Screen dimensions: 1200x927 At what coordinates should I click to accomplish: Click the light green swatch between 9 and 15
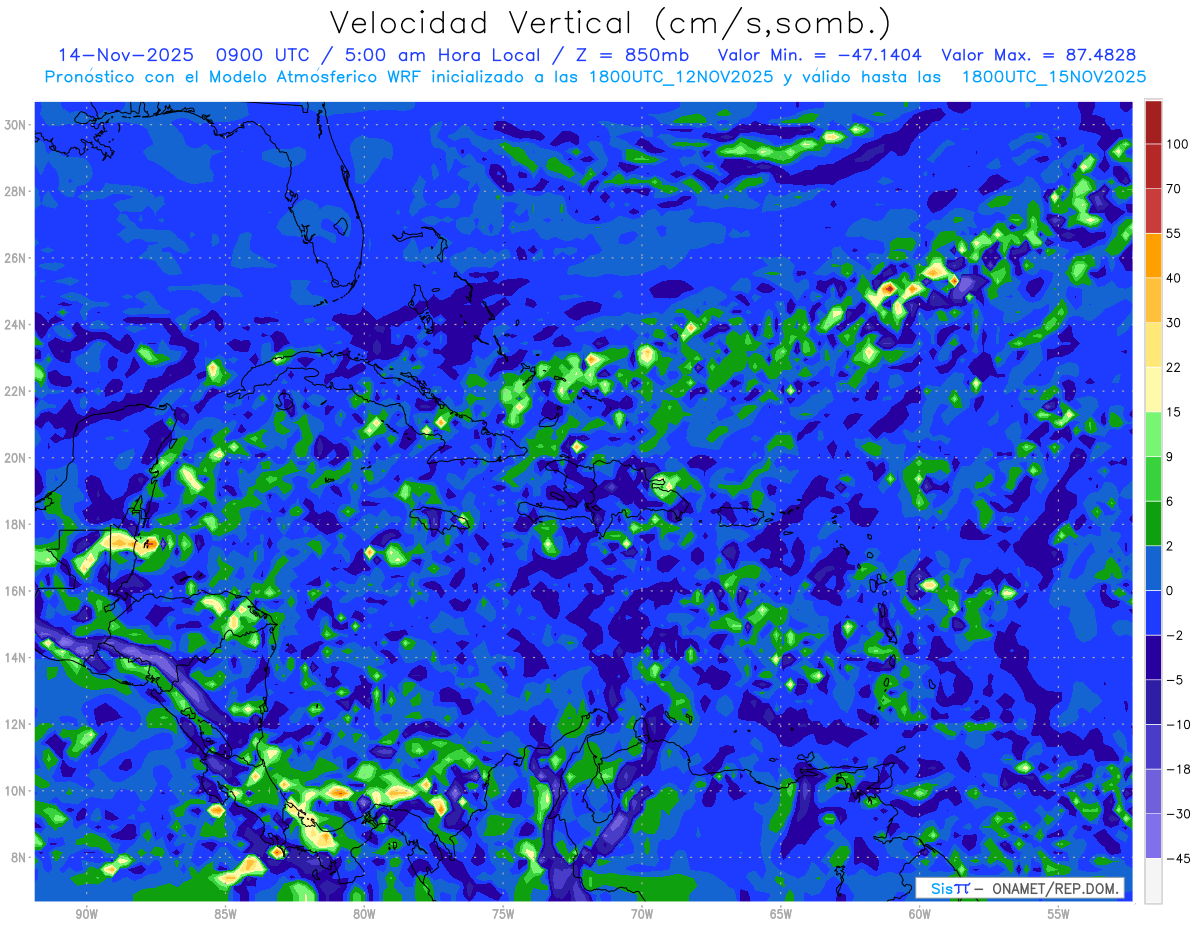[1153, 434]
